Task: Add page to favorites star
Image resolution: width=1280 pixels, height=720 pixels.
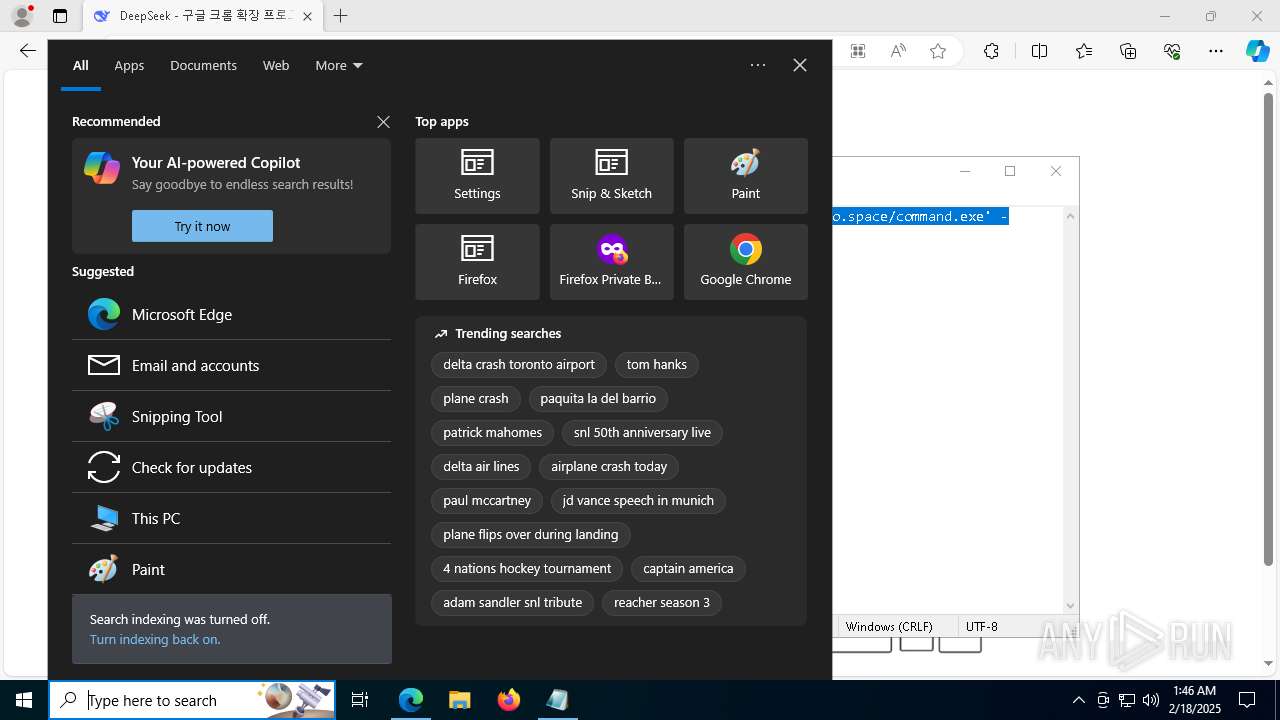Action: tap(938, 51)
